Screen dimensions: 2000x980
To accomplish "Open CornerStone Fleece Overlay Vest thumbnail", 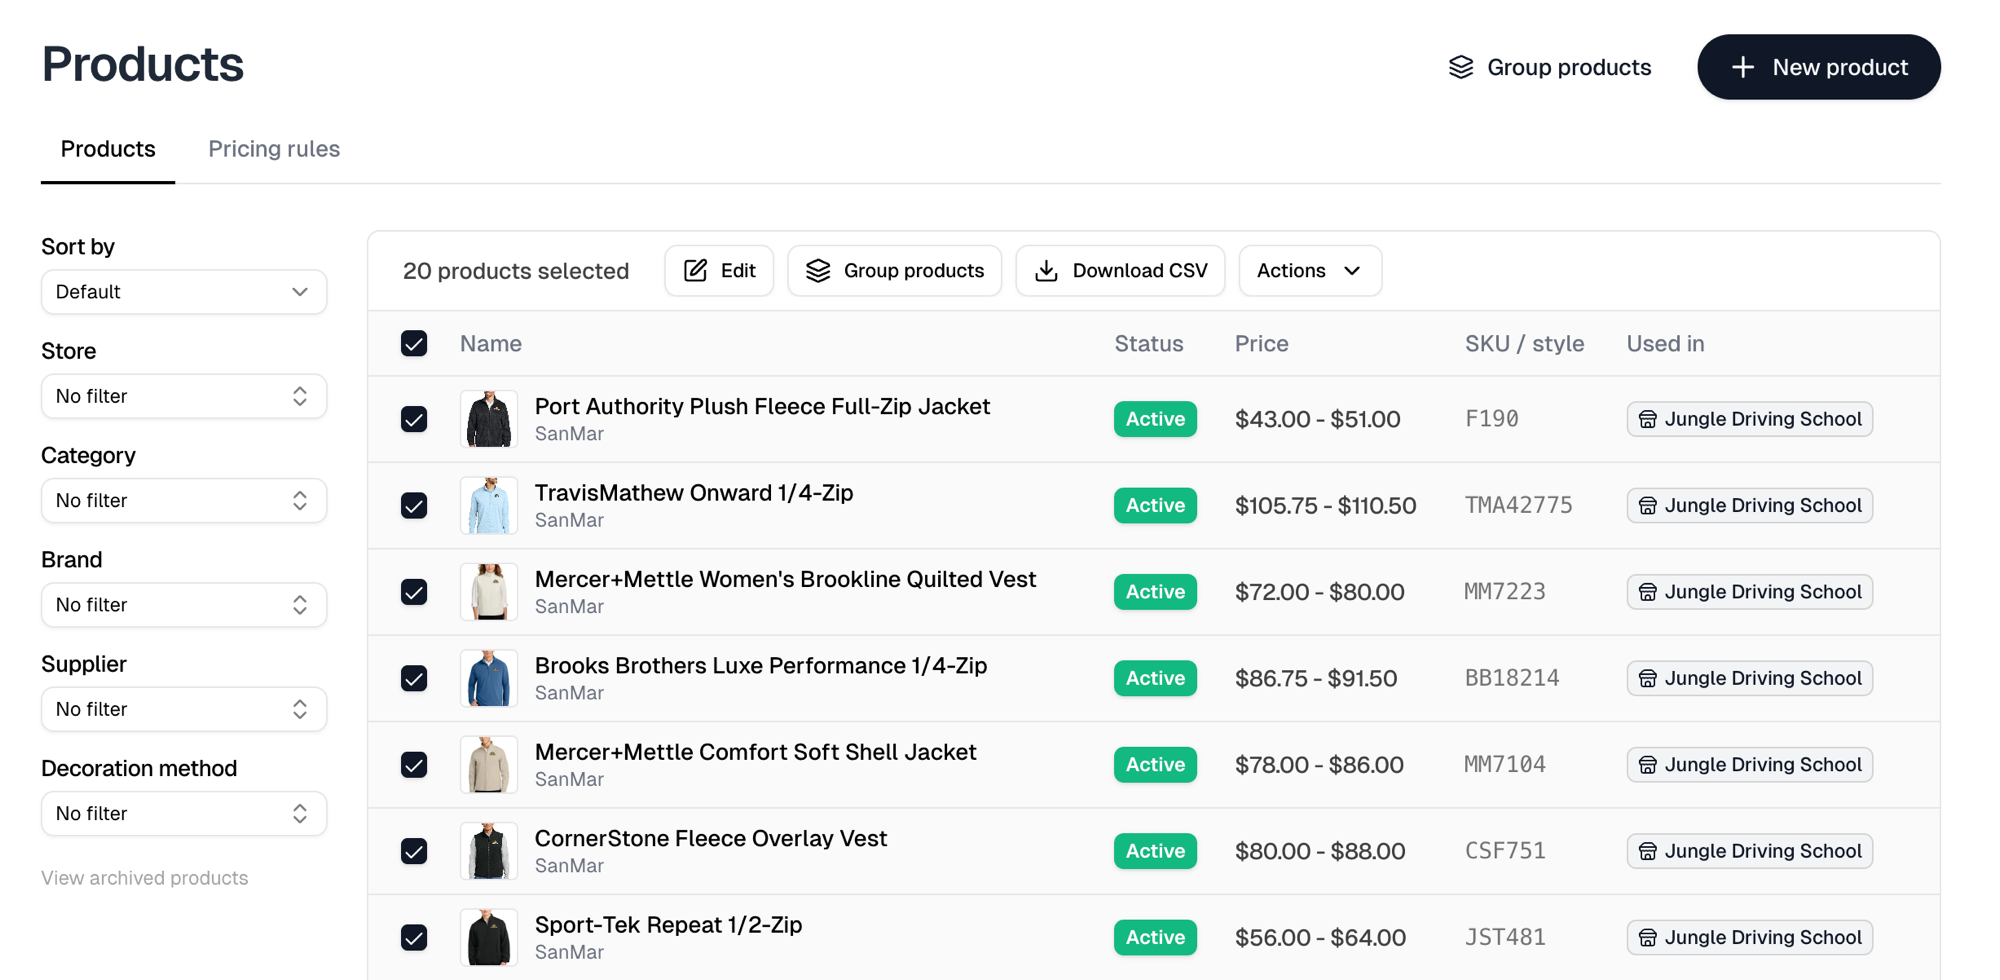I will 489,851.
